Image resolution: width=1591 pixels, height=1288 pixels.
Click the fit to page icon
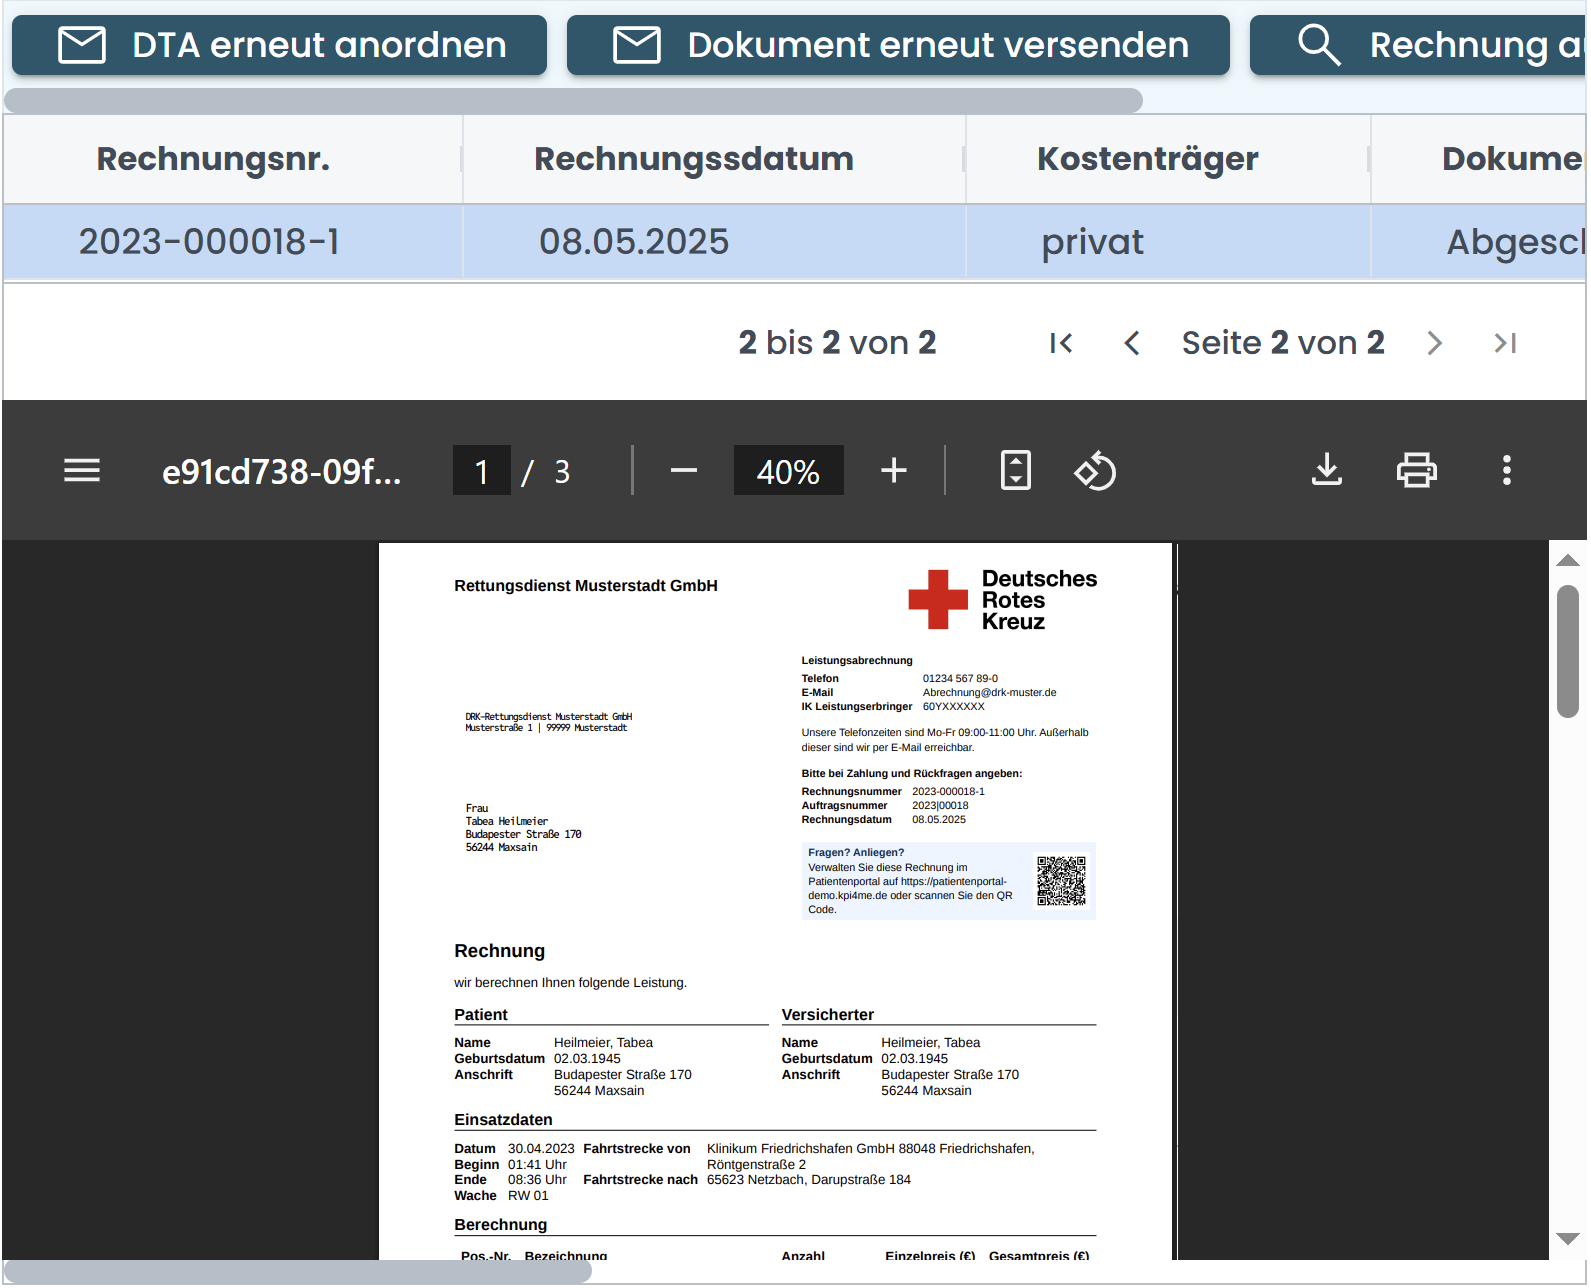click(x=1016, y=471)
